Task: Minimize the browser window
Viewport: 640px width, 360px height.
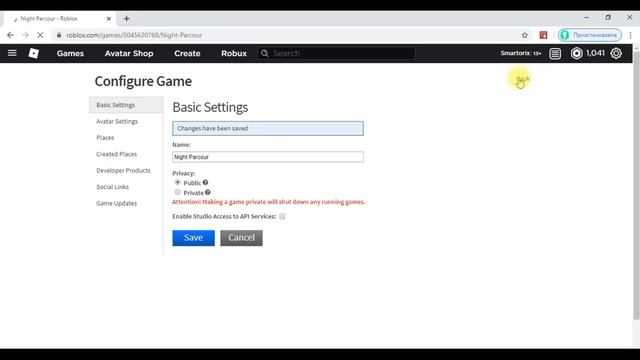Action: coord(587,18)
